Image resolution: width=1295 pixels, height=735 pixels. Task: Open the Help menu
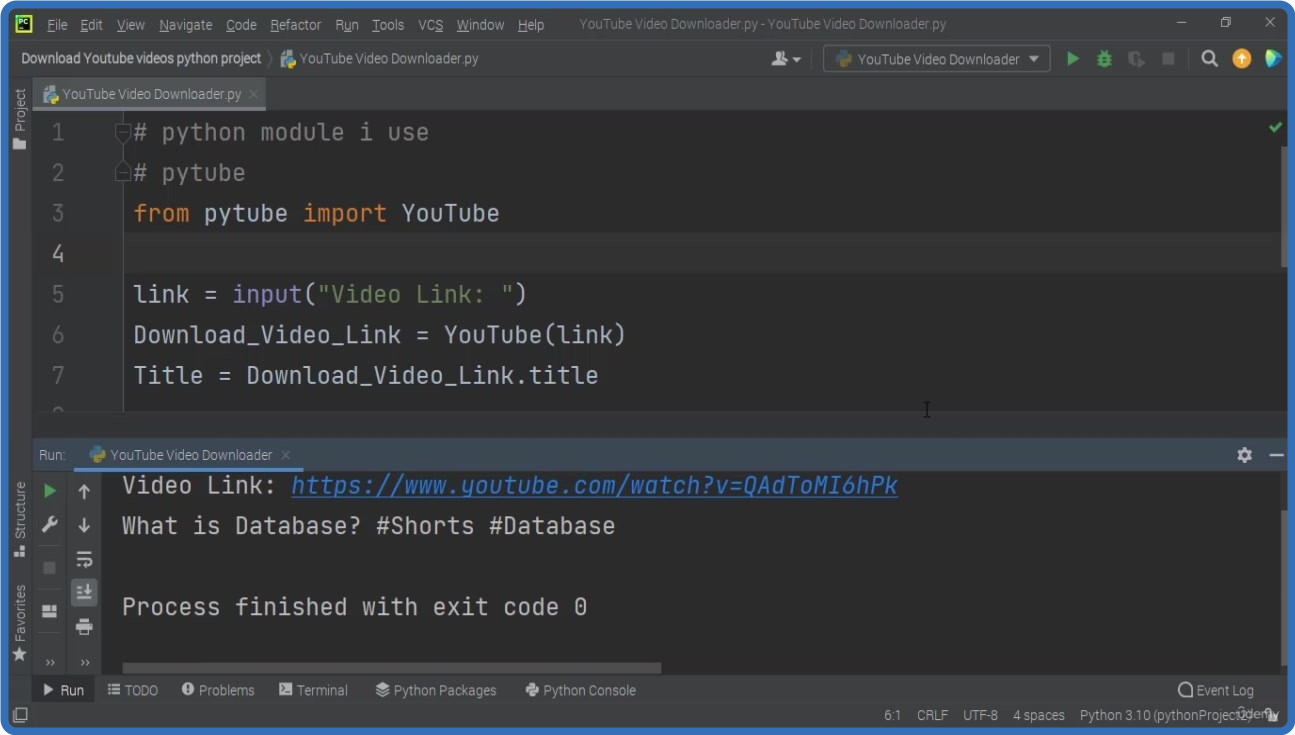531,24
